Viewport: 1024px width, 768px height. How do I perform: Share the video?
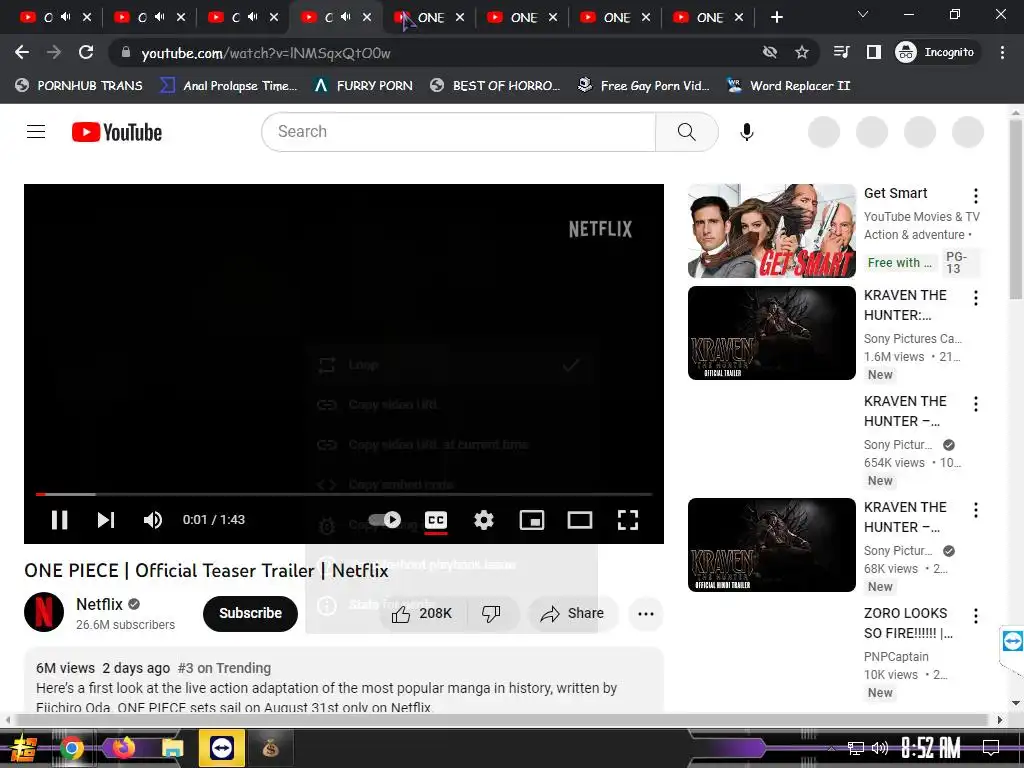point(572,613)
